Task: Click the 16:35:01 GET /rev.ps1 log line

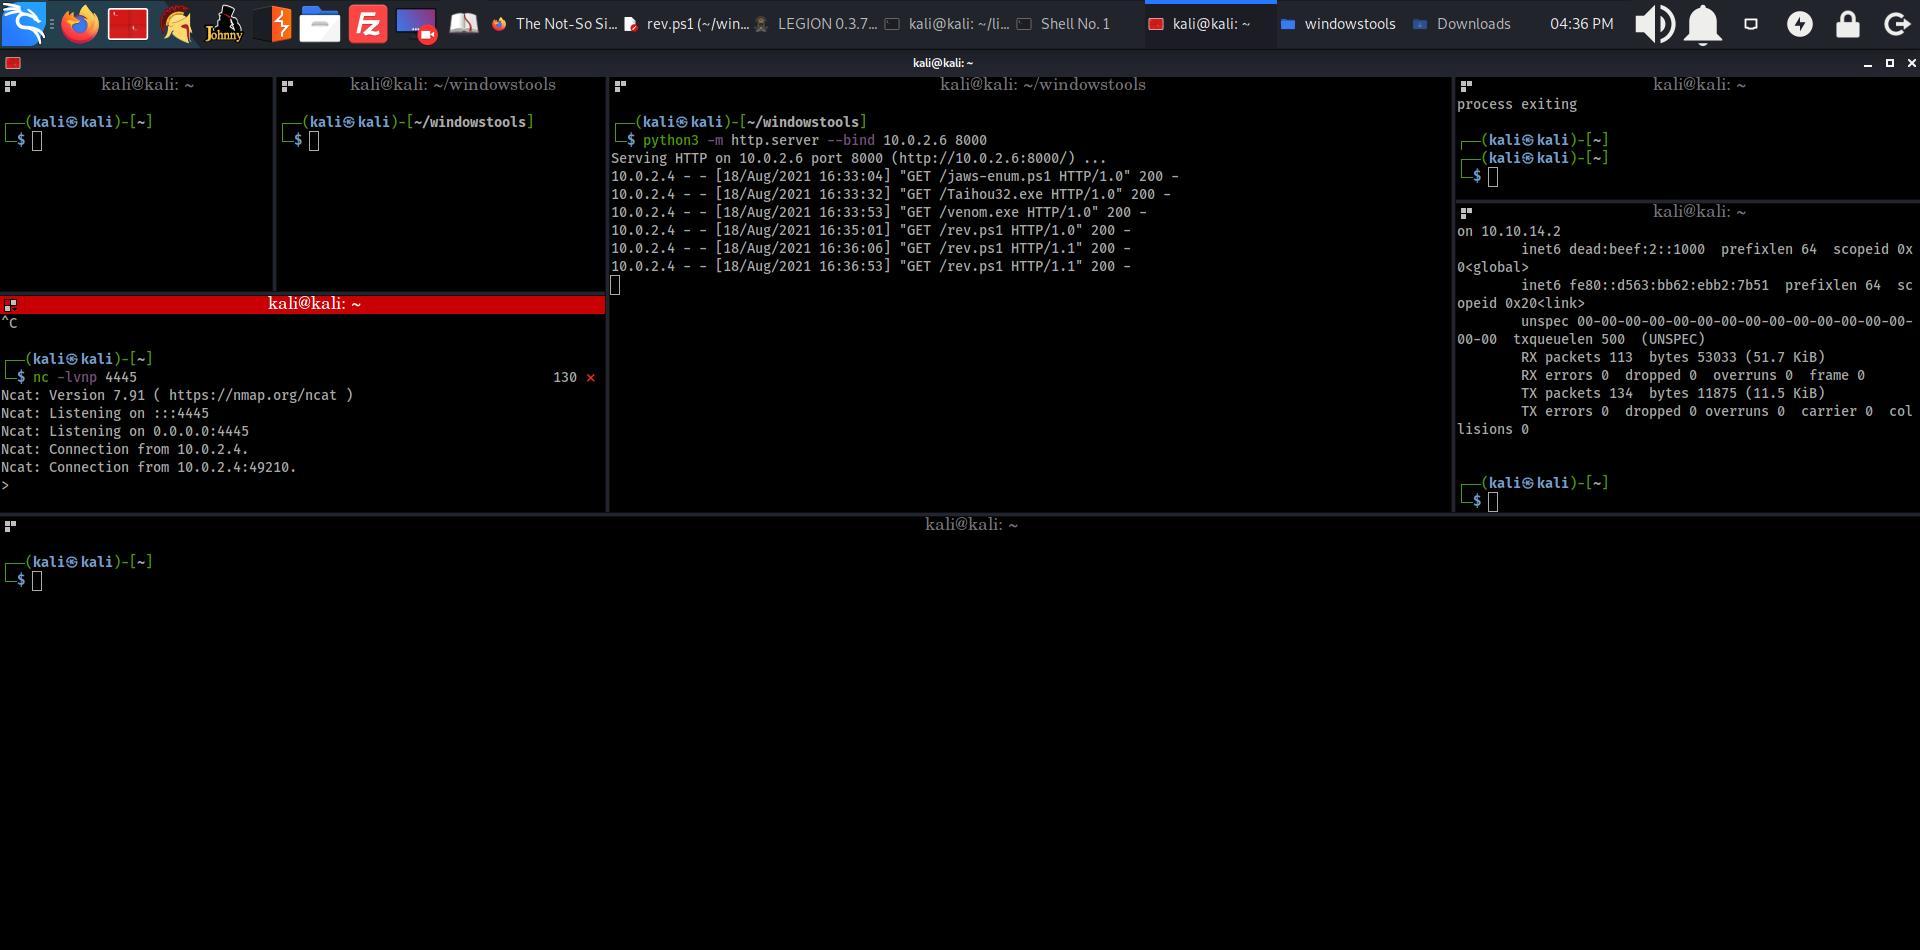Action: (x=870, y=230)
